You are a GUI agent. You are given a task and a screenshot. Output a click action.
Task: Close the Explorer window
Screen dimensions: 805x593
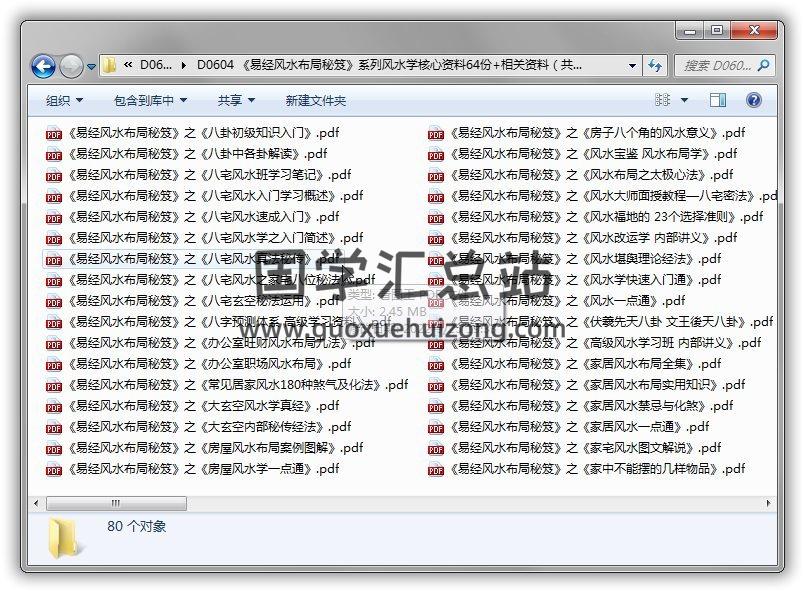point(753,31)
